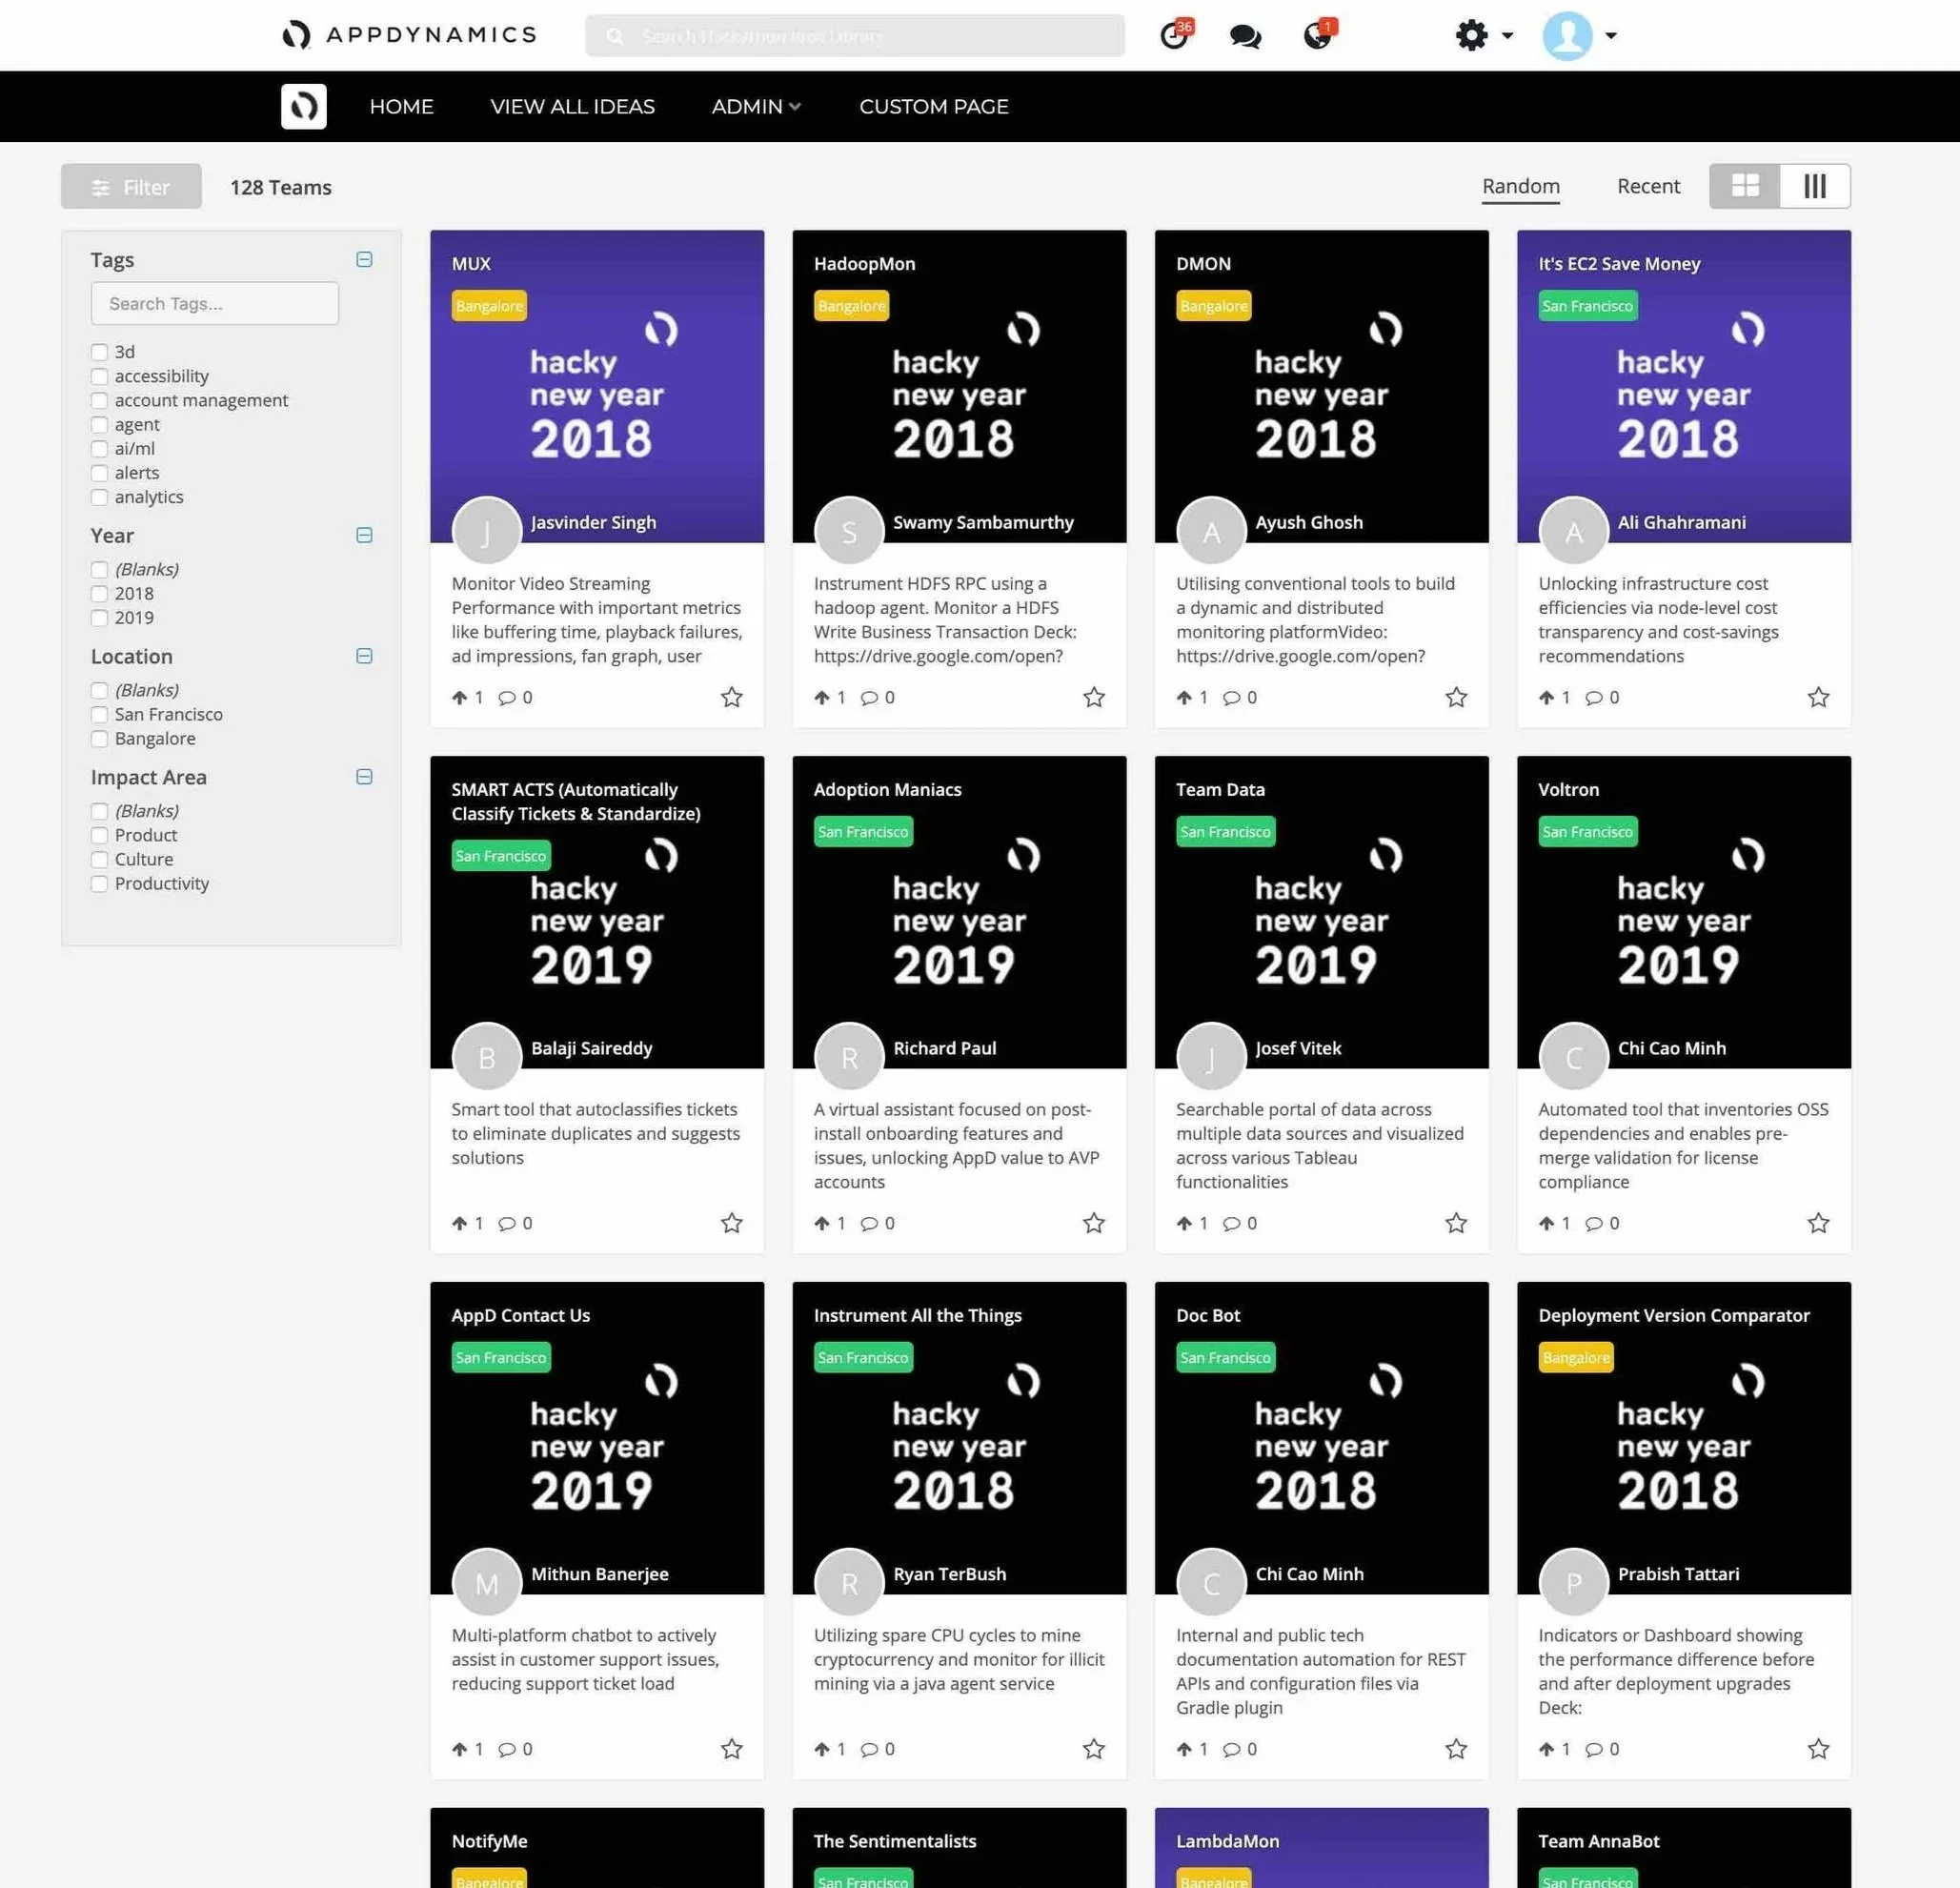Viewport: 1960px width, 1888px height.
Task: Upvote the HadoopMon idea
Action: coord(822,697)
